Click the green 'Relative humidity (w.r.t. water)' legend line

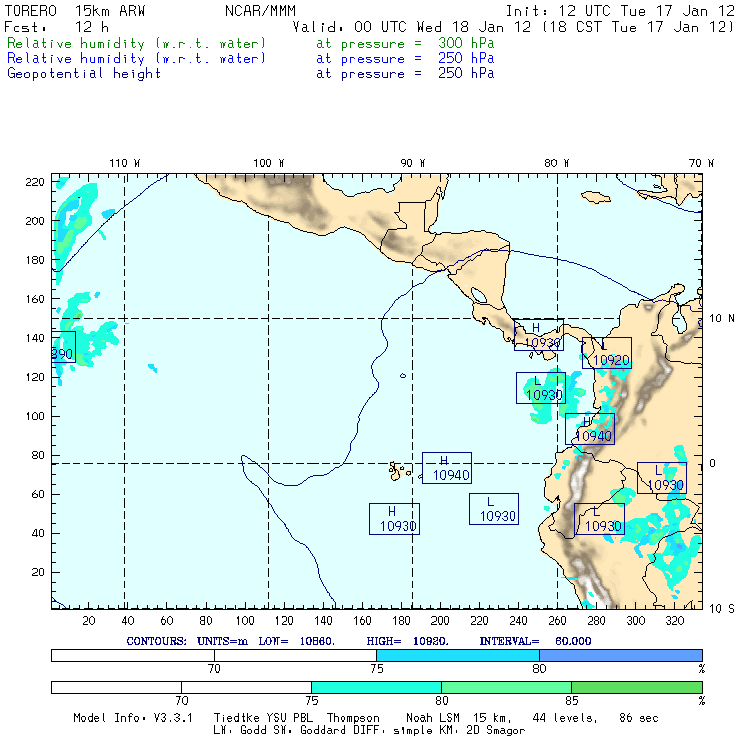point(136,43)
